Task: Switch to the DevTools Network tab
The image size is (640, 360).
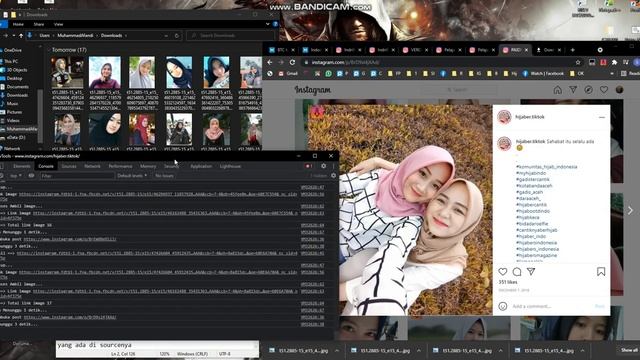Action: tap(92, 166)
